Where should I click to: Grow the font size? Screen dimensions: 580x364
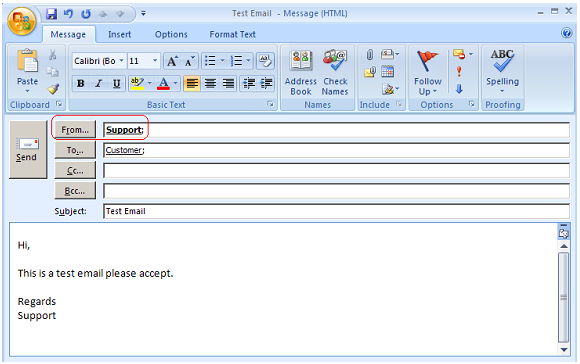(172, 61)
